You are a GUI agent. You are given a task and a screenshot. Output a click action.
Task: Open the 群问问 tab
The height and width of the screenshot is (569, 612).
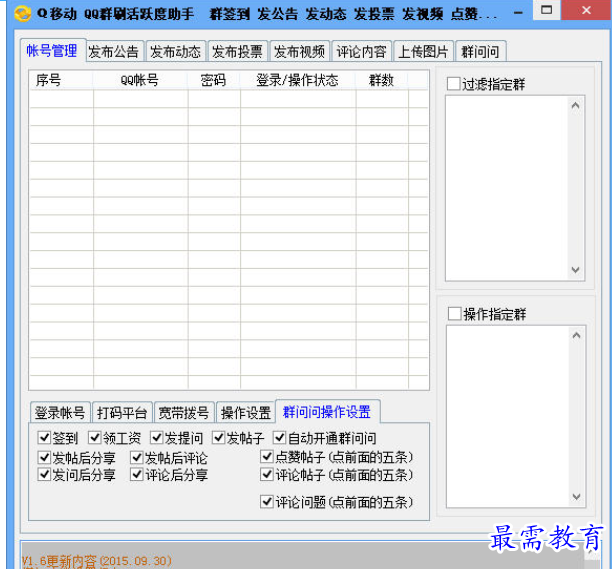[x=480, y=51]
